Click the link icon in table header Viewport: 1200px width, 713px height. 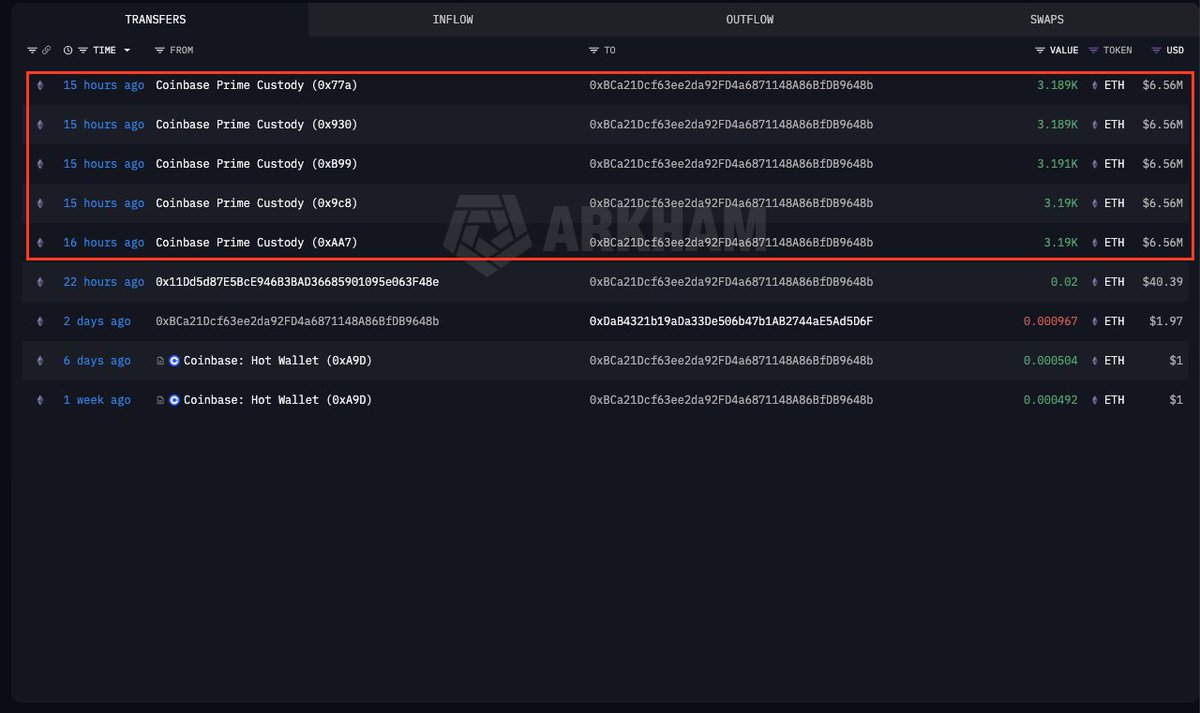[46, 50]
